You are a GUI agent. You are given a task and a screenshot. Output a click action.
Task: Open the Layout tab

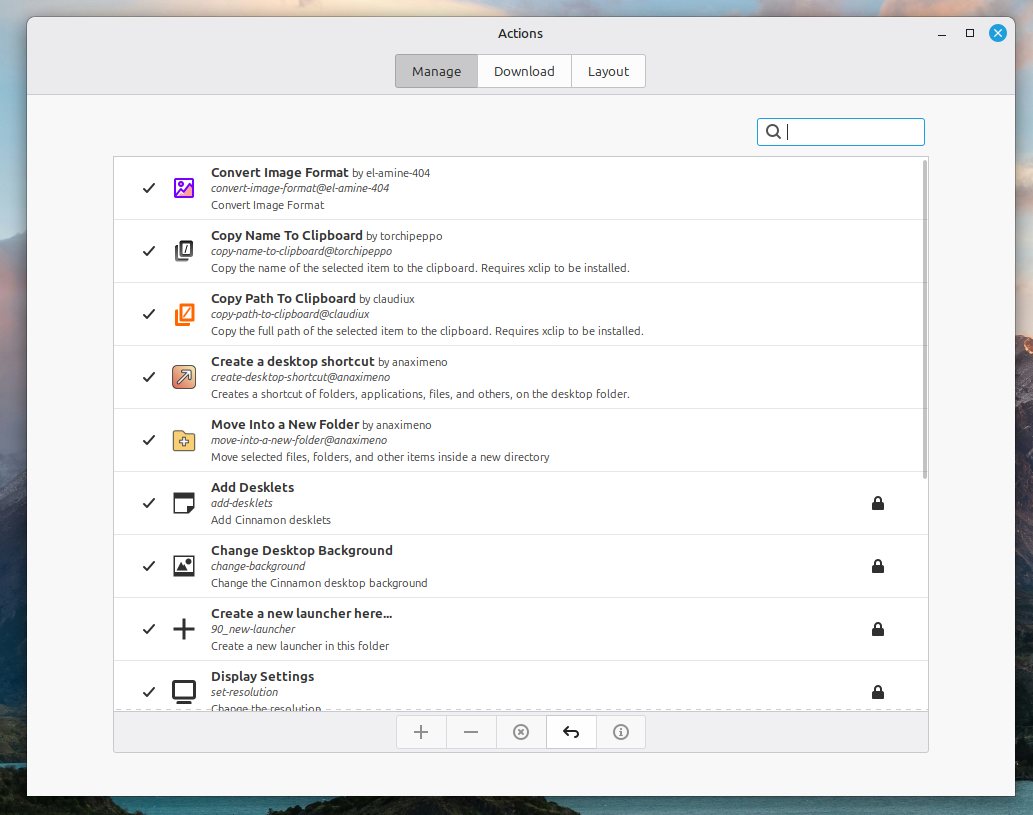coord(608,71)
